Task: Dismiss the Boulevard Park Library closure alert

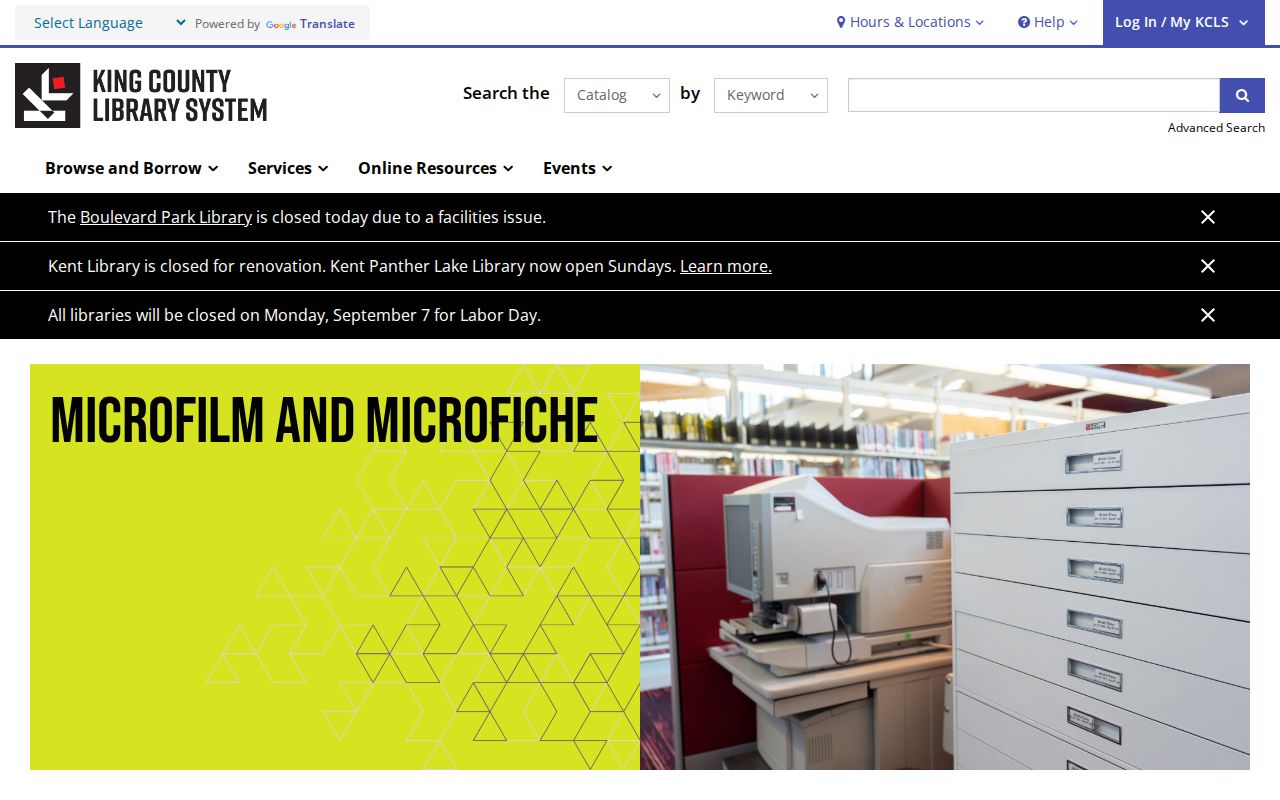Action: [1208, 217]
